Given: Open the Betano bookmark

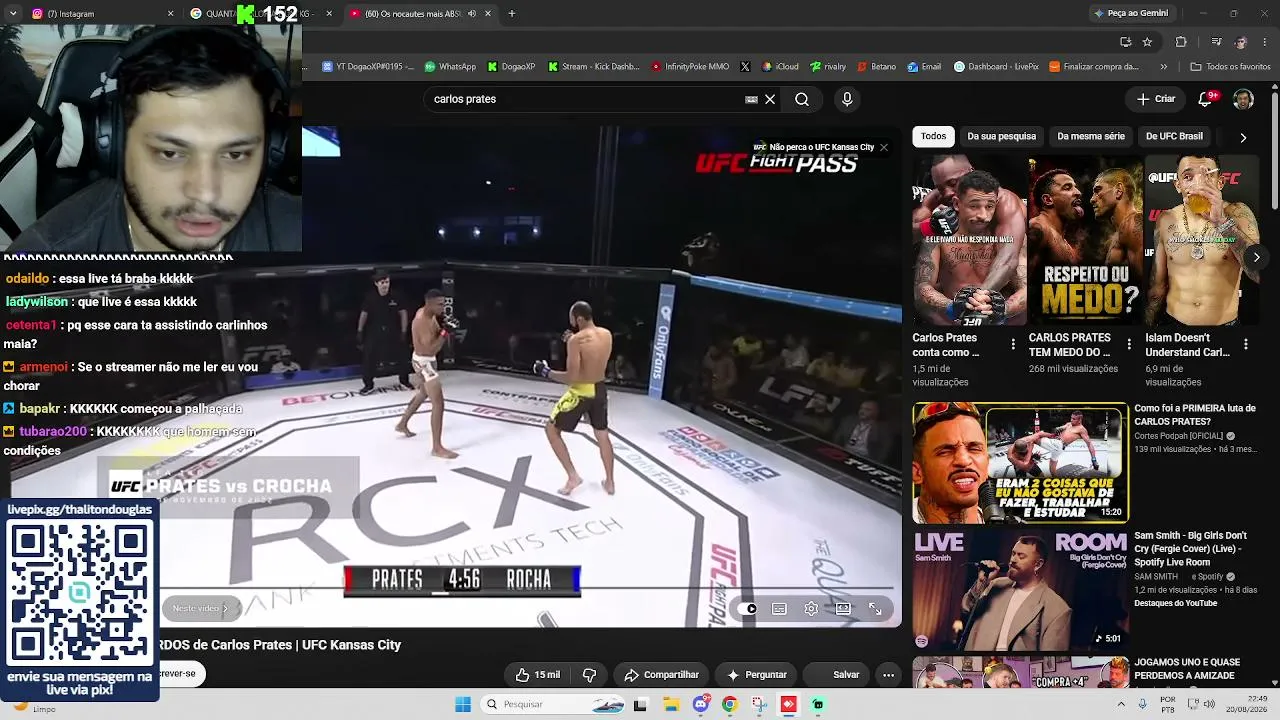Looking at the screenshot, I should (x=876, y=67).
